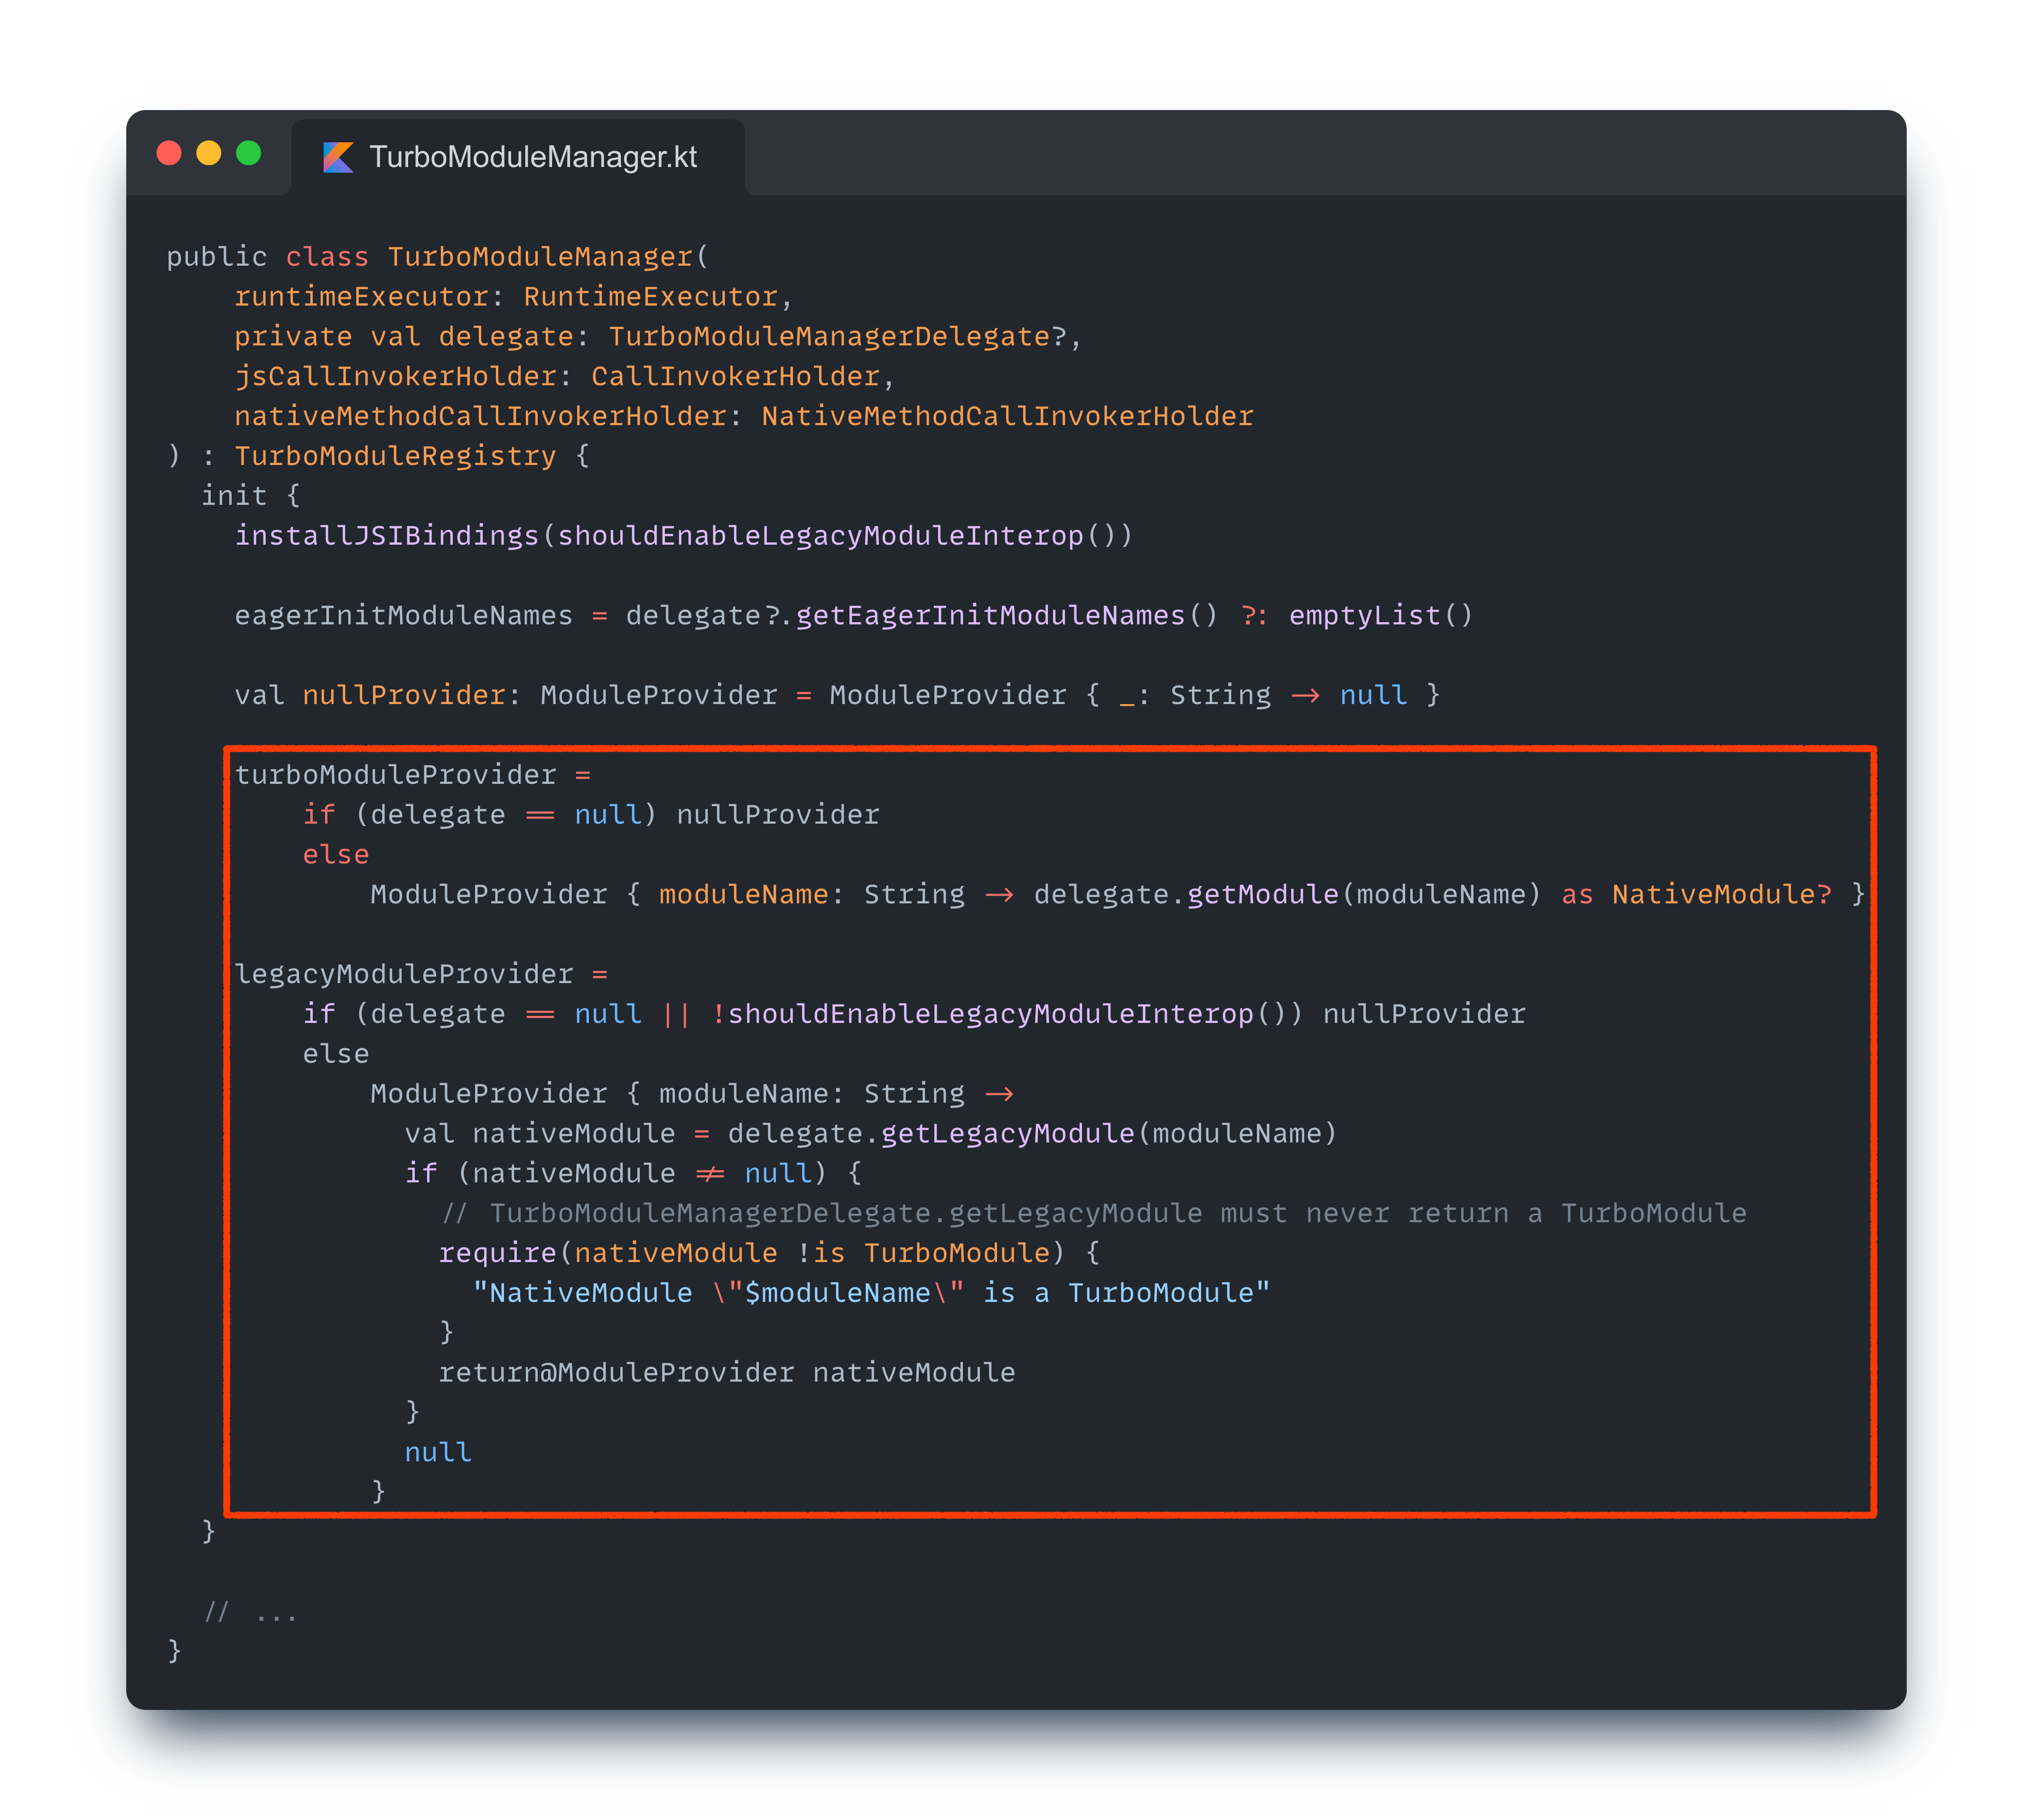
Task: Click the NativeMethodCallInvokerHolder type name
Action: click(x=1007, y=416)
